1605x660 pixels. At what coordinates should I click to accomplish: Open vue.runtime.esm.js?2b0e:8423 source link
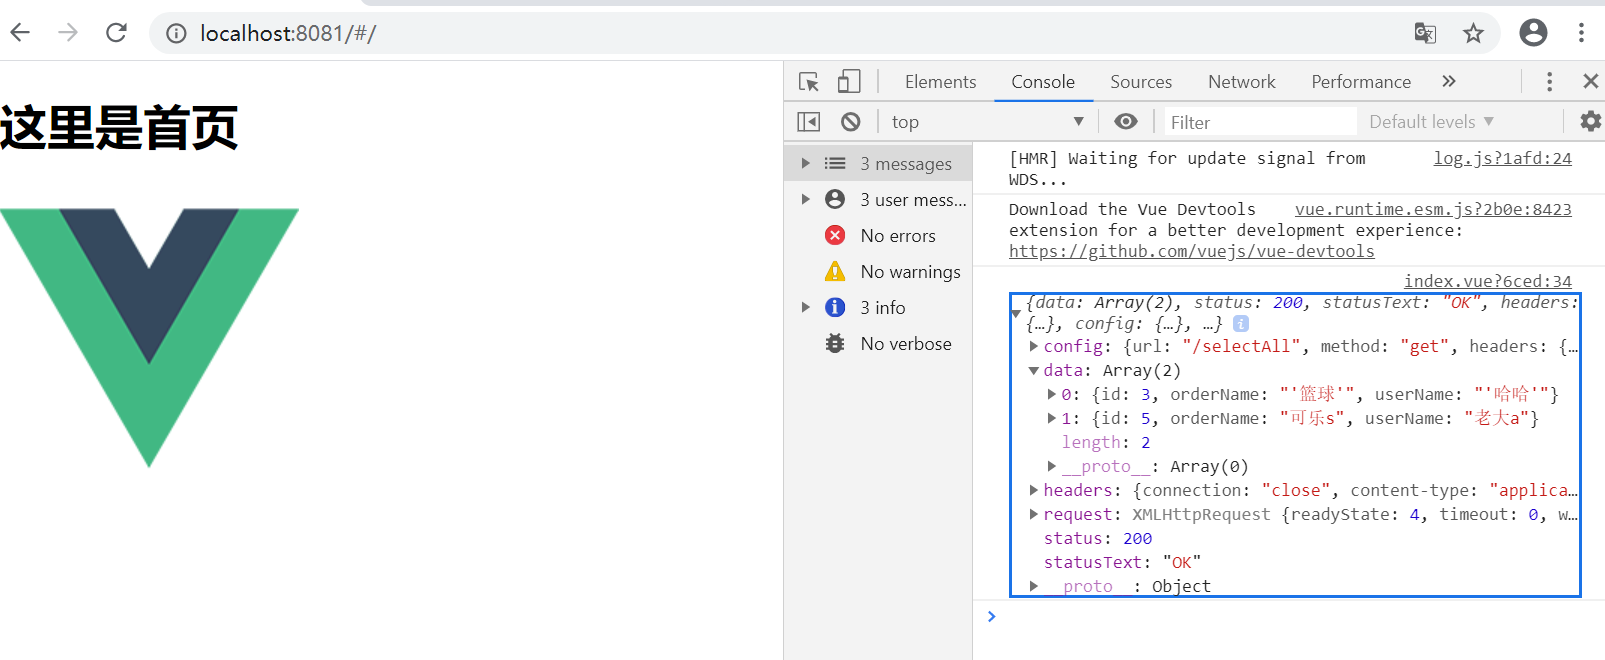pos(1433,209)
